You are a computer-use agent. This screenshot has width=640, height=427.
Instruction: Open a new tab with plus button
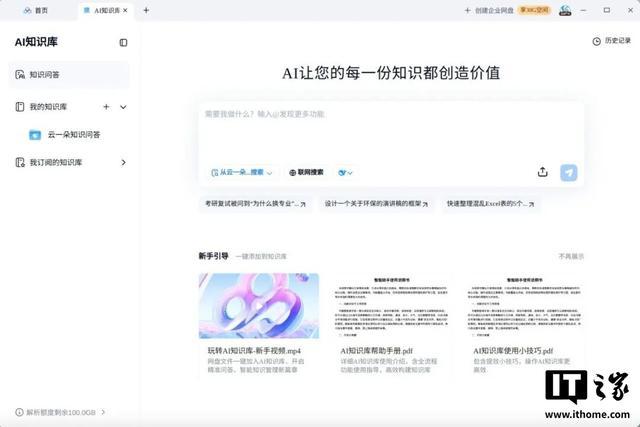click(146, 10)
